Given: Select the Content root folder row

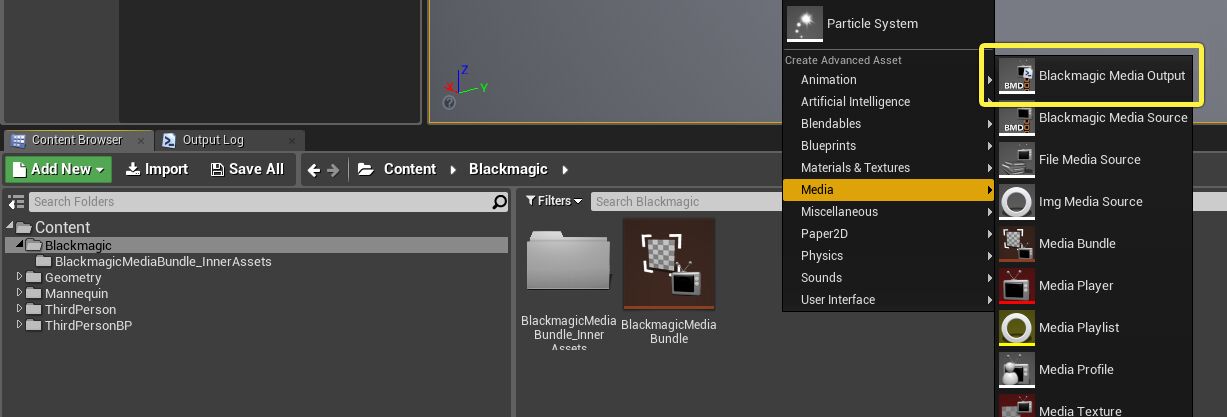Looking at the screenshot, I should click(x=258, y=228).
